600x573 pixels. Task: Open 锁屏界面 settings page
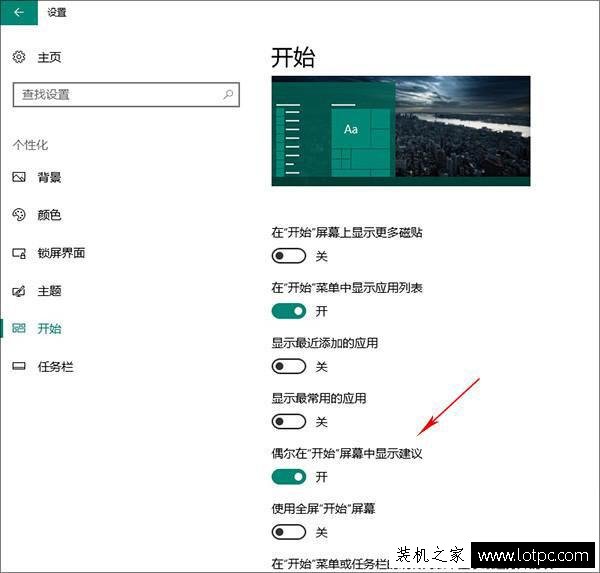61,253
